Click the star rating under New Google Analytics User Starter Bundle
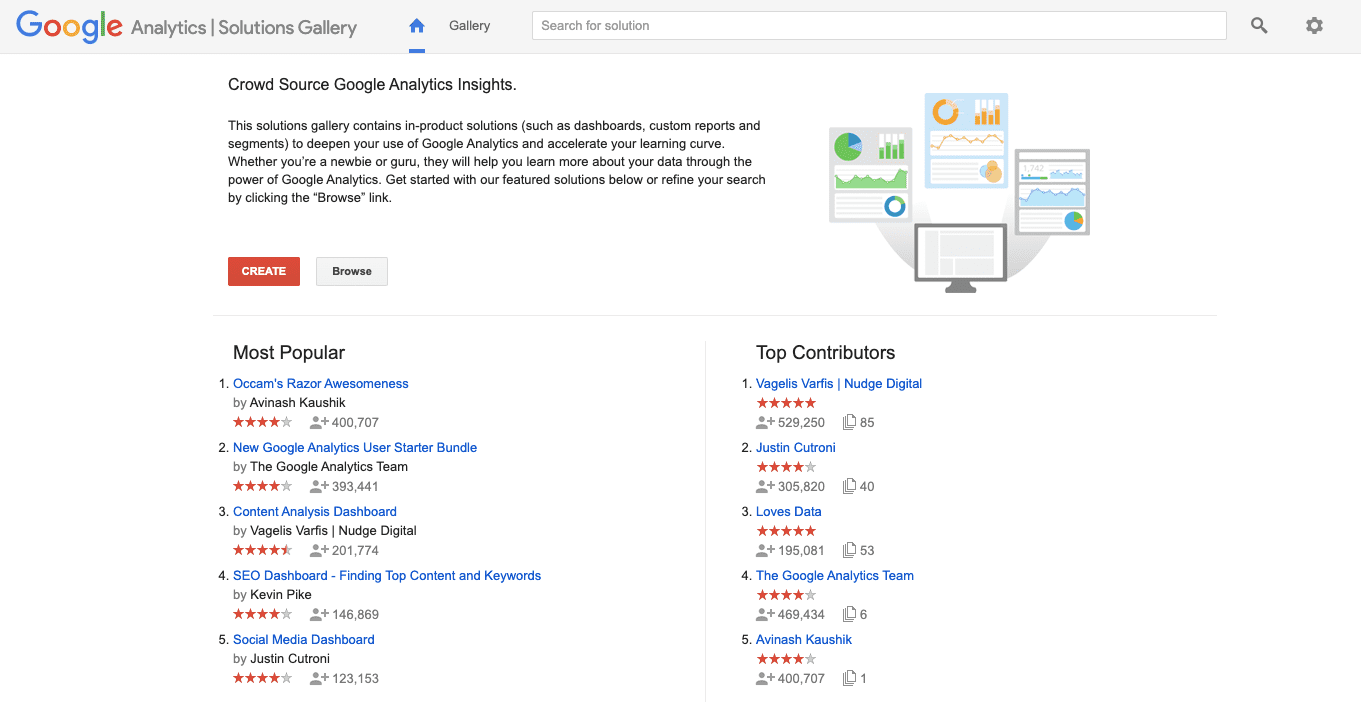 tap(263, 486)
